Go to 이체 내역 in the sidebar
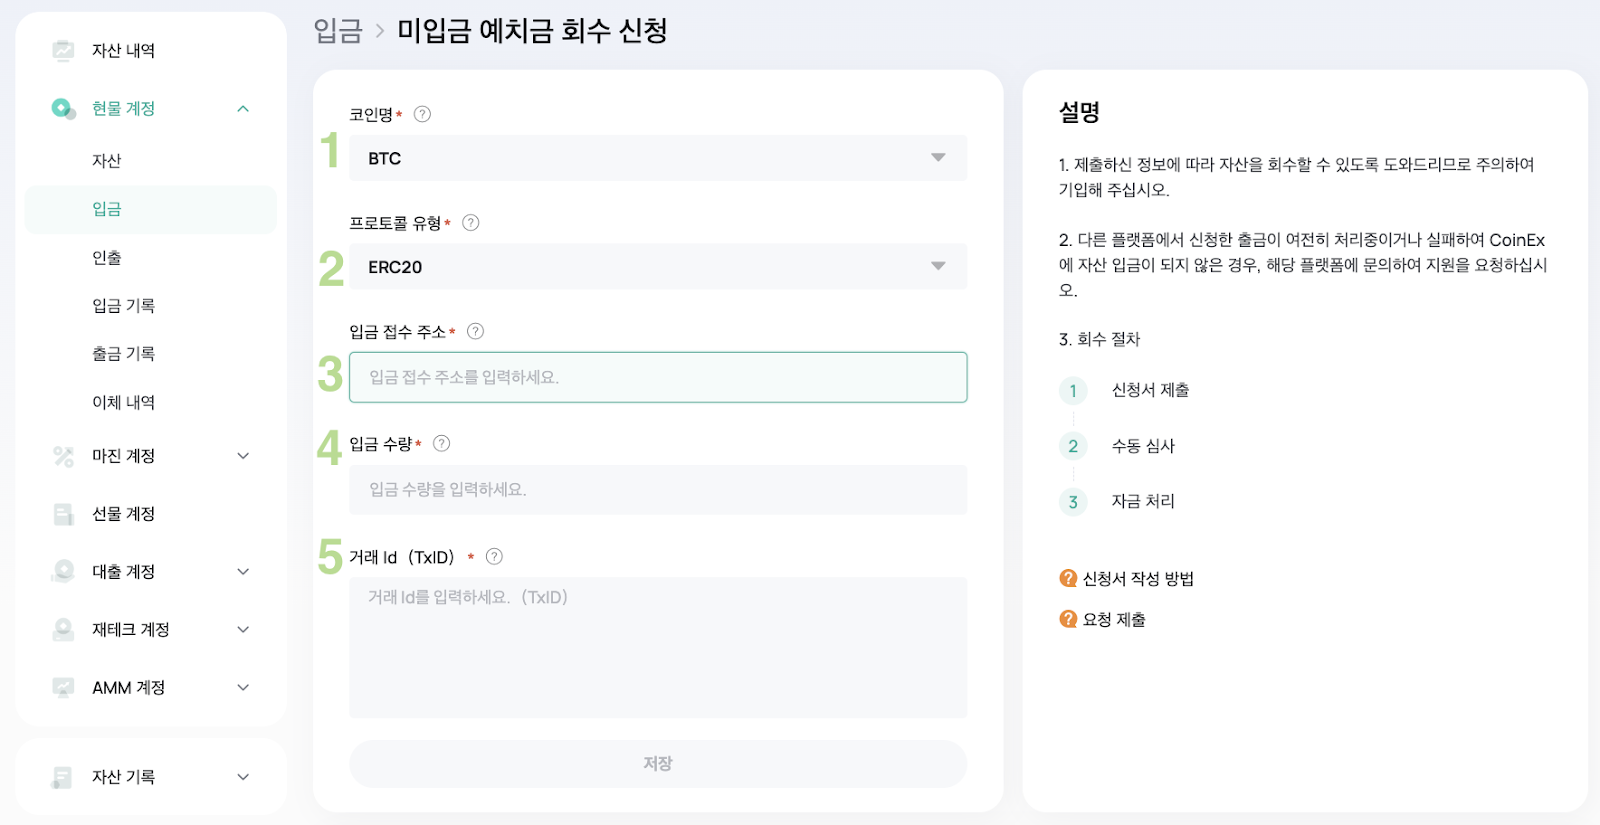The height and width of the screenshot is (825, 1600). pyautogui.click(x=123, y=402)
